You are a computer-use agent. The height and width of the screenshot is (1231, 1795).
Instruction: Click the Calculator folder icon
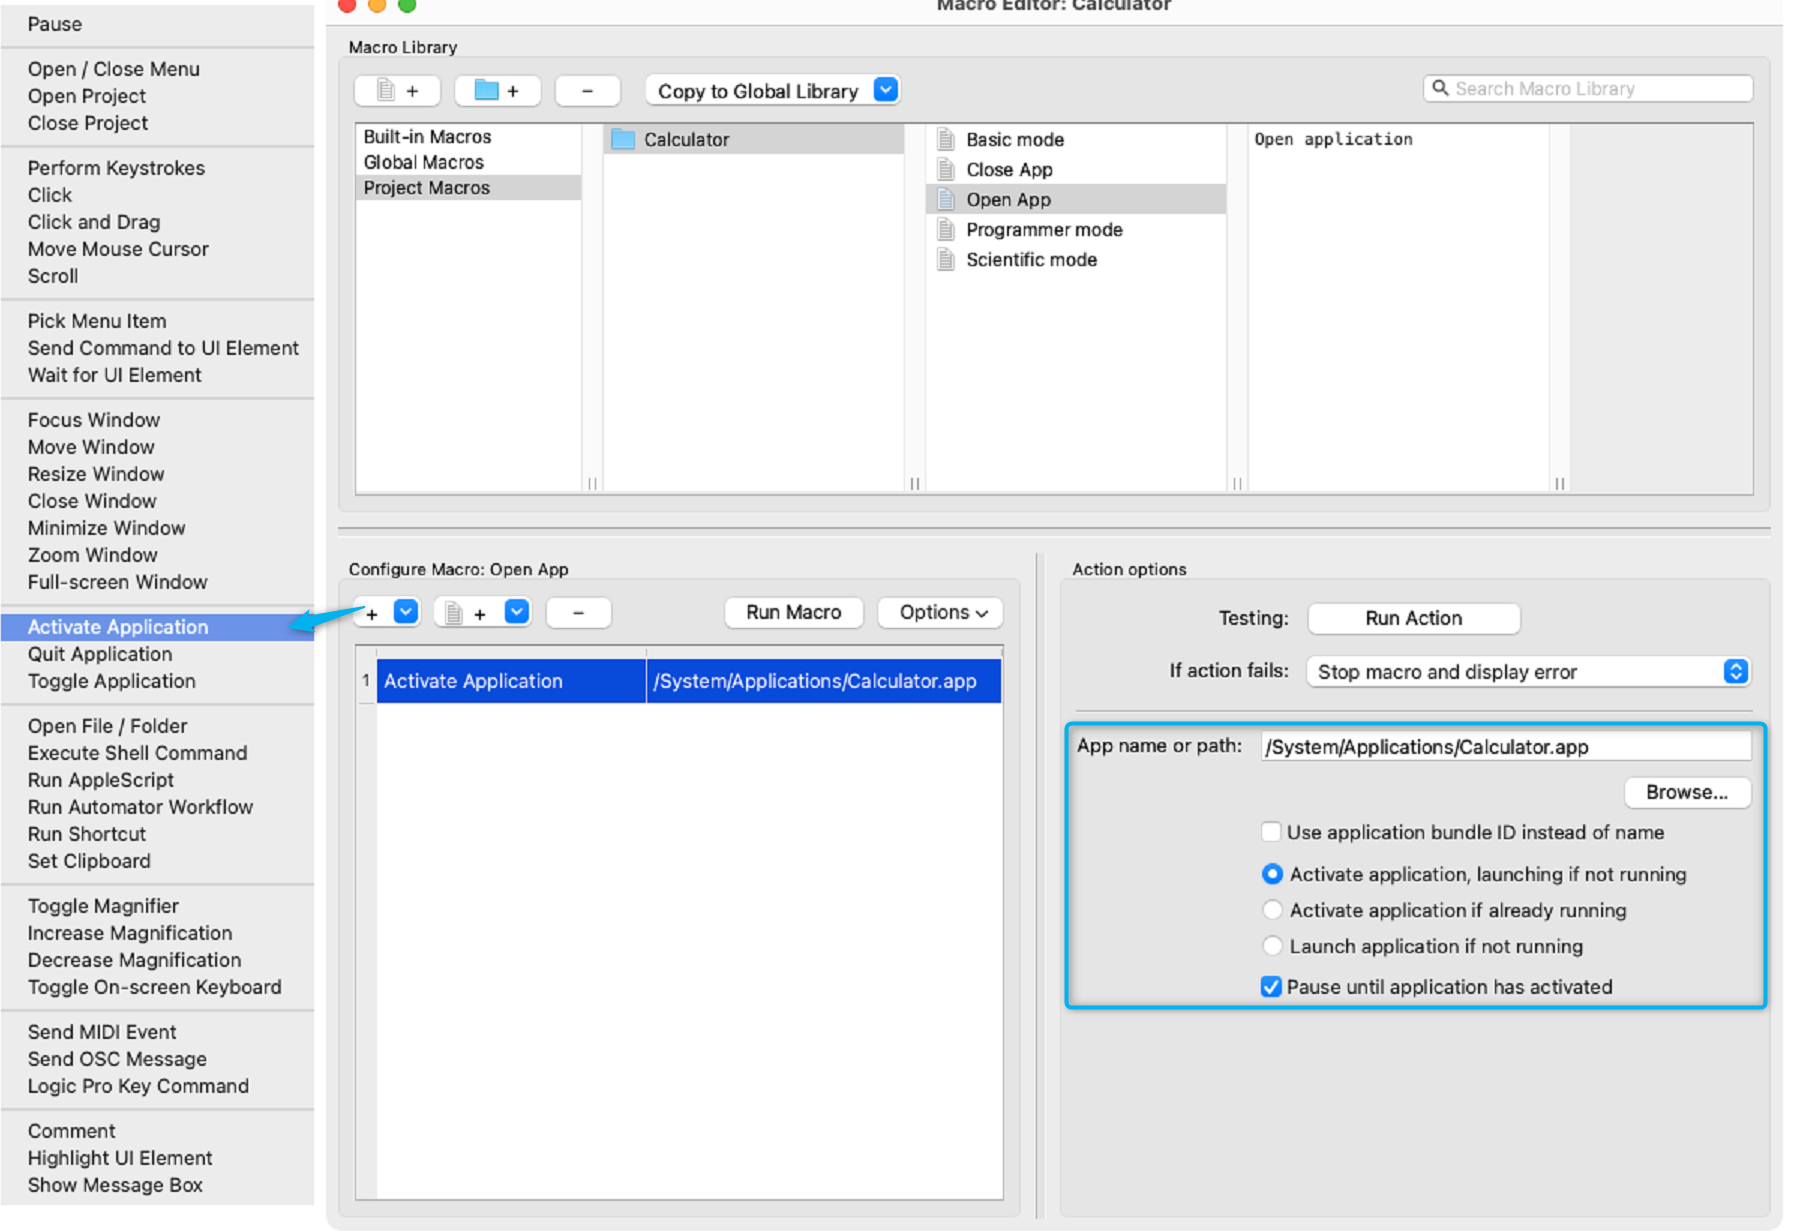(x=623, y=139)
